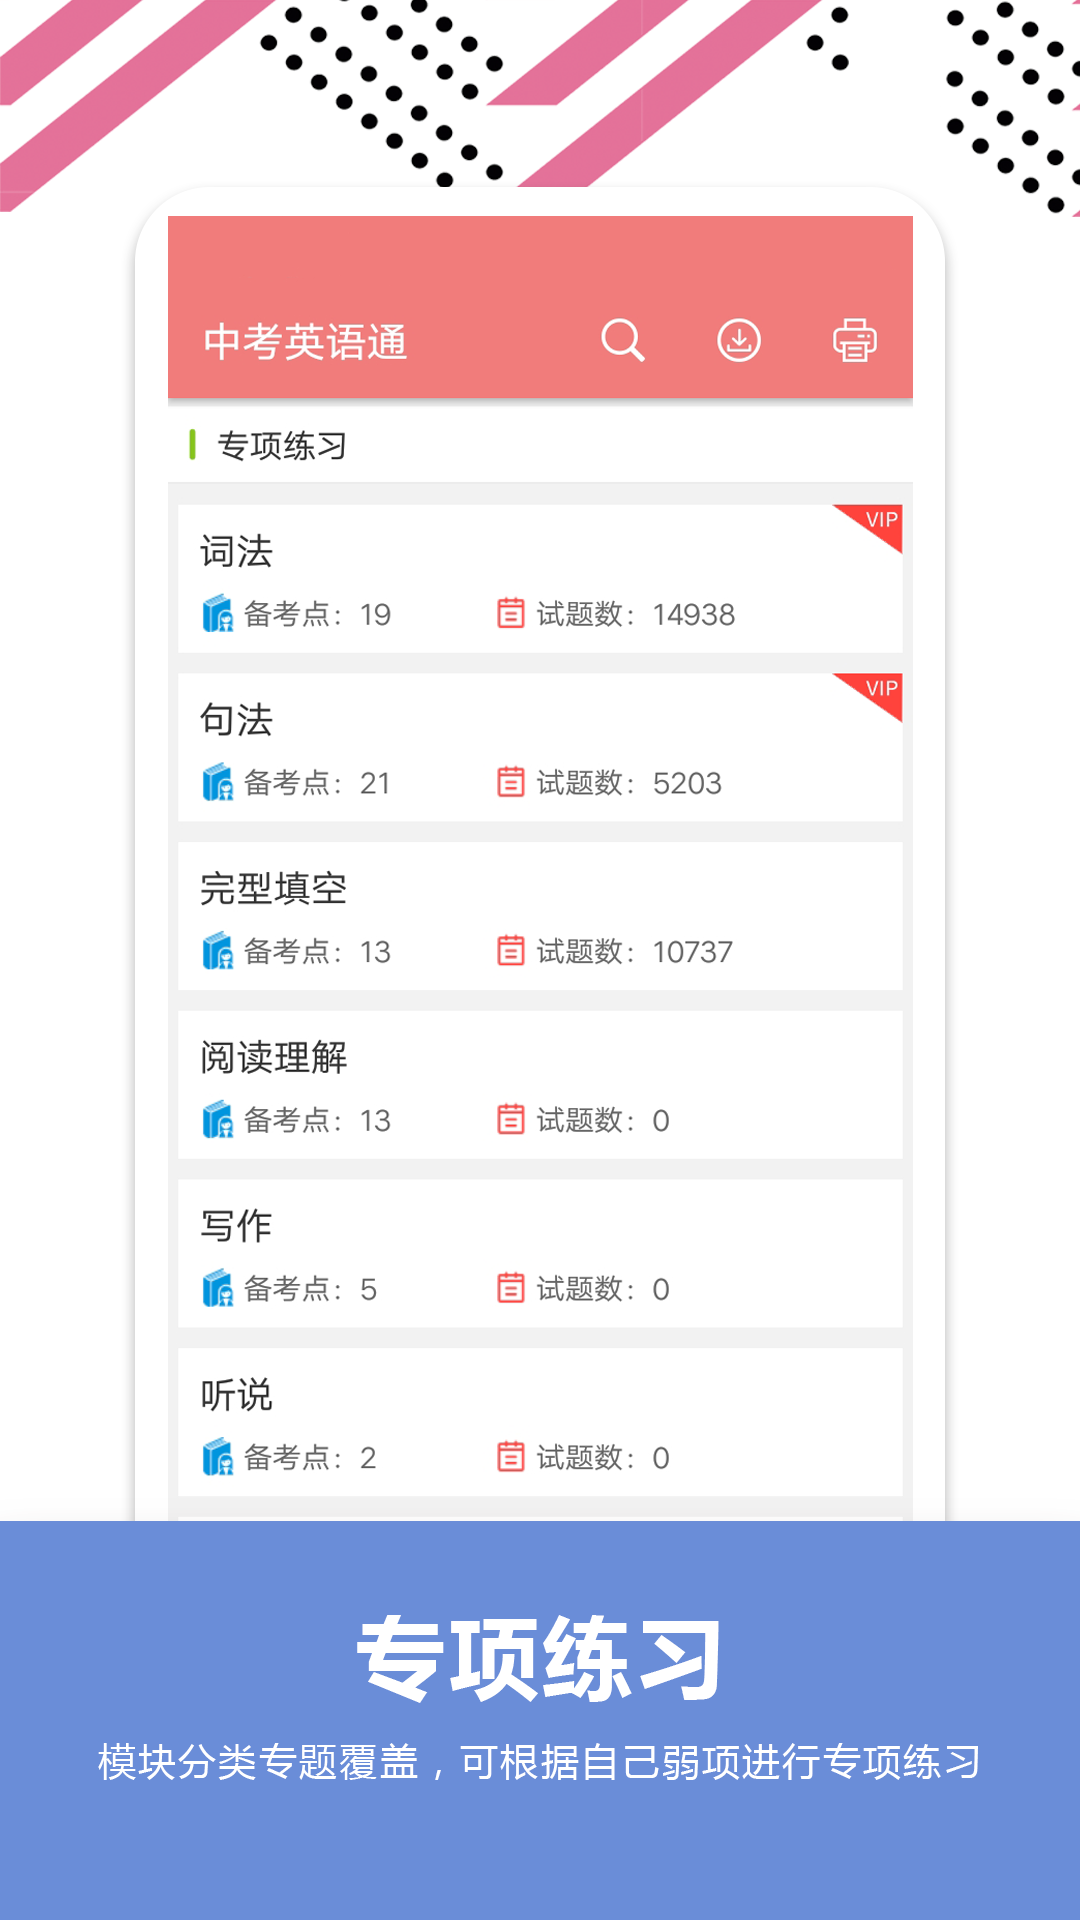Tap the book icon in 写作 row
Screen dimensions: 1080x1920
pyautogui.click(x=217, y=1288)
